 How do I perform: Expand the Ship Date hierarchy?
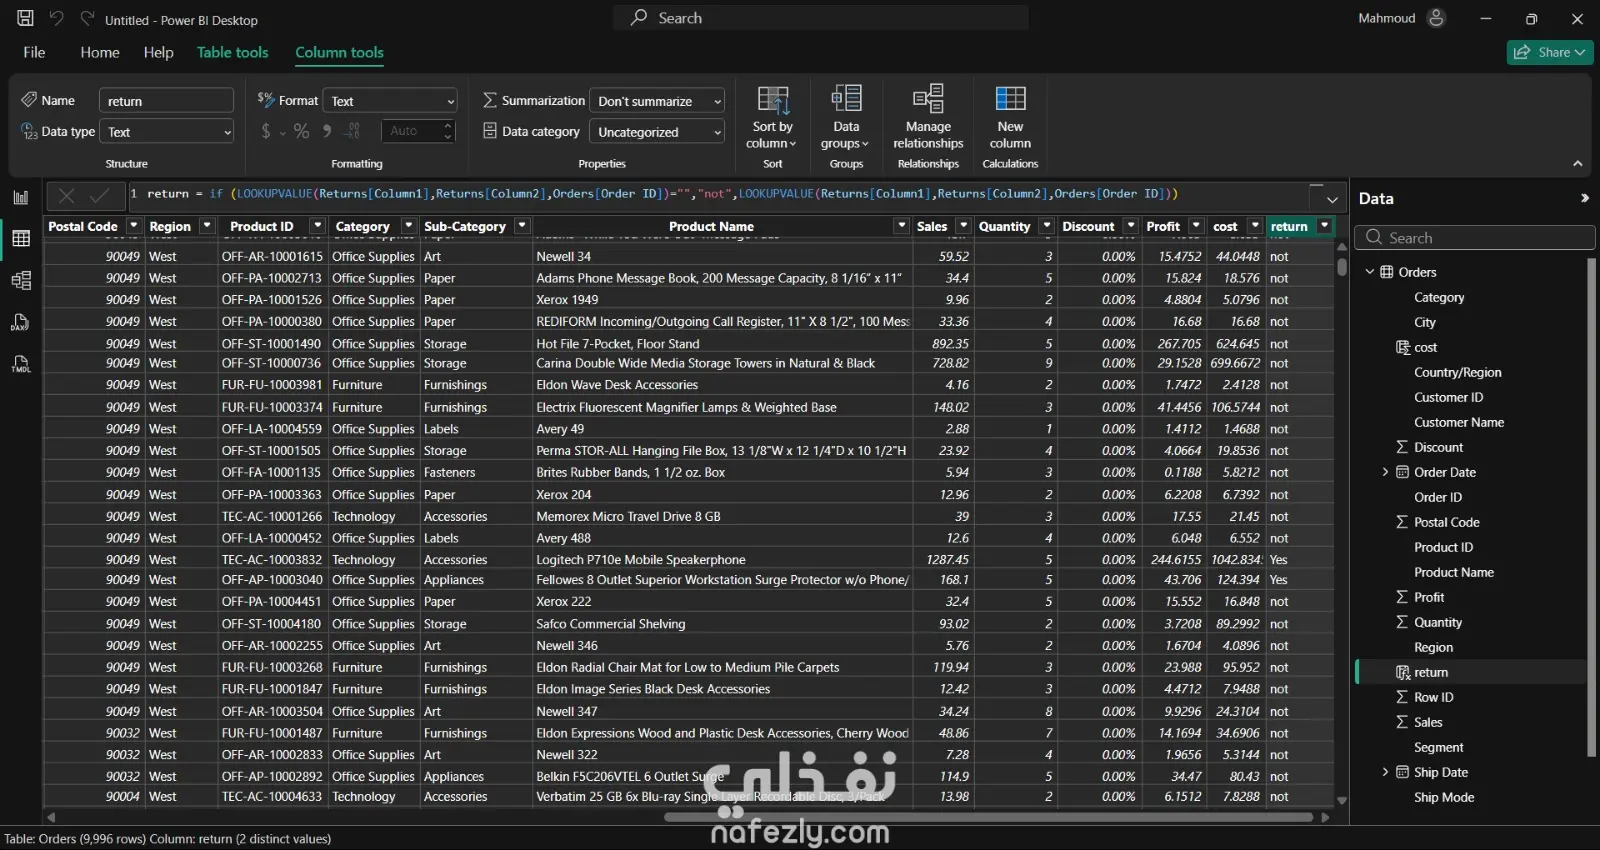coord(1385,772)
